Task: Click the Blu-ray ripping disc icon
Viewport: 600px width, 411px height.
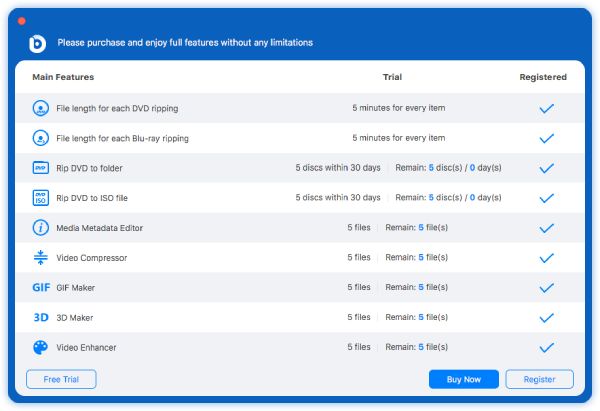Action: [41, 138]
